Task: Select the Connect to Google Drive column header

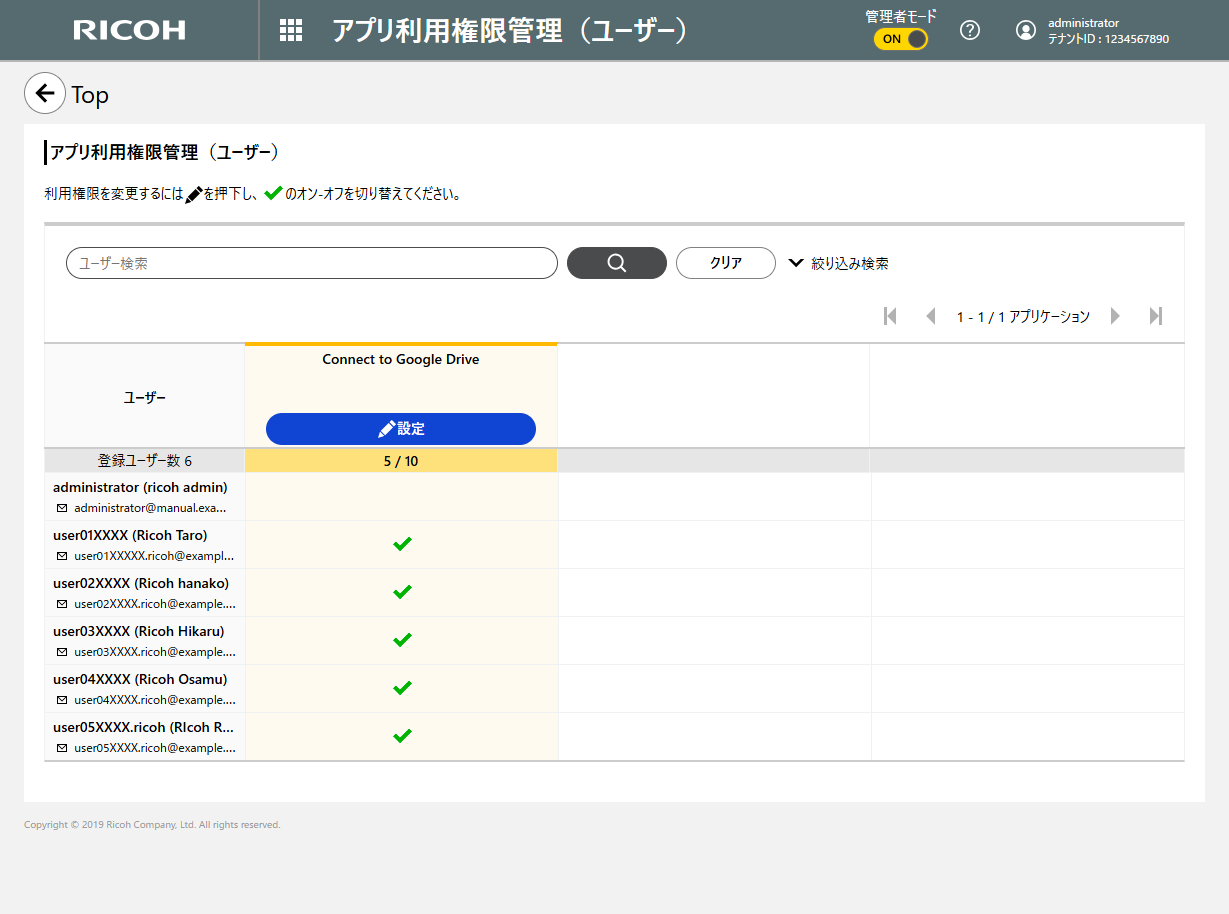Action: 400,360
